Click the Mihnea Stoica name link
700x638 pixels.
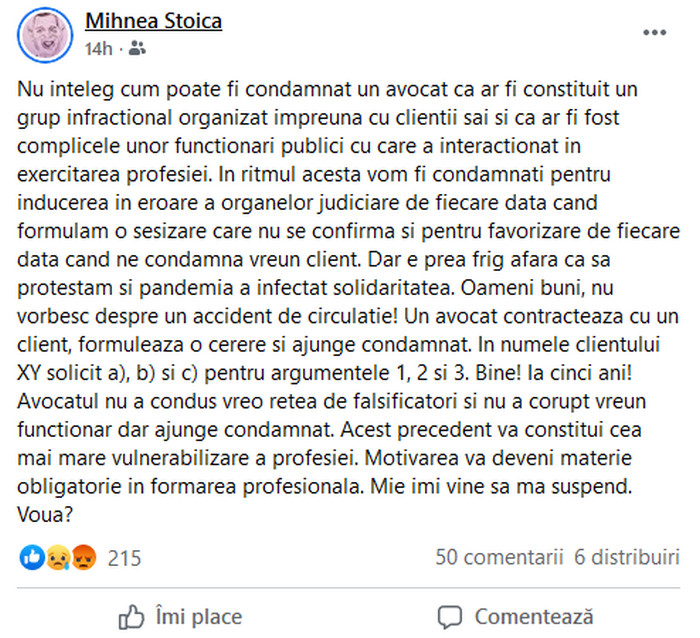[153, 21]
